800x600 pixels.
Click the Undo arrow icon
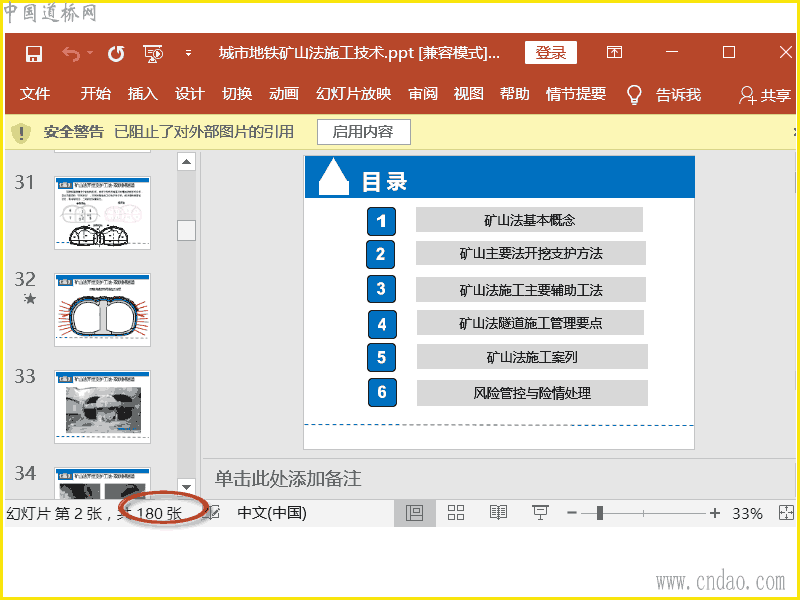(71, 54)
